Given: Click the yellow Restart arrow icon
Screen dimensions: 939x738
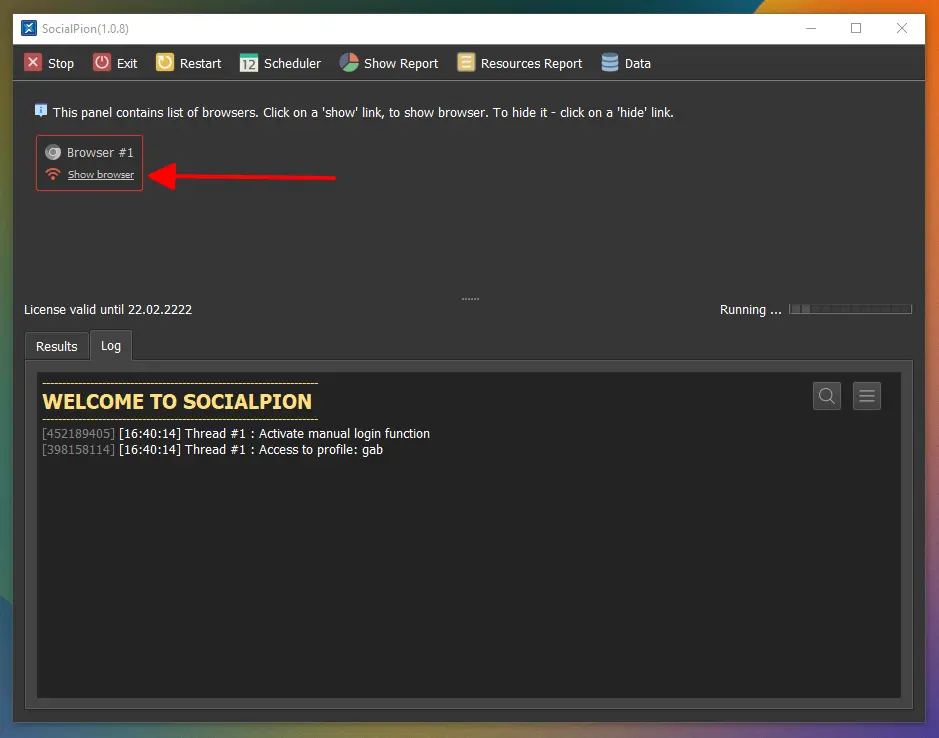Looking at the screenshot, I should (165, 62).
